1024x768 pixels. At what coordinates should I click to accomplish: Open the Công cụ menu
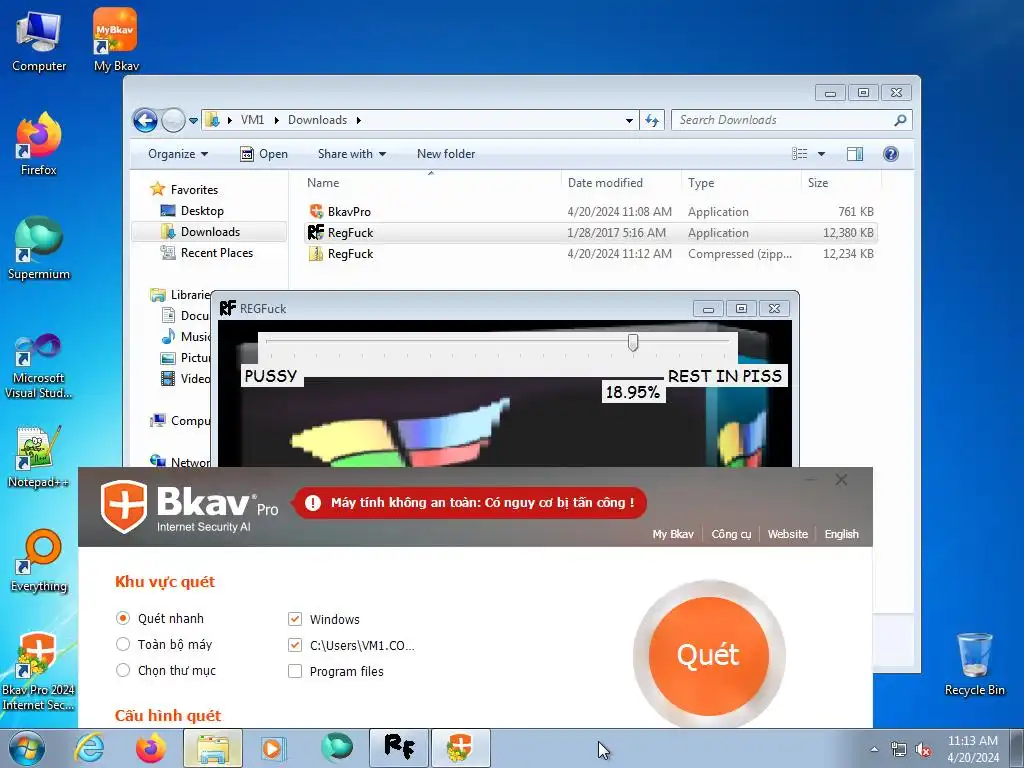tap(731, 534)
